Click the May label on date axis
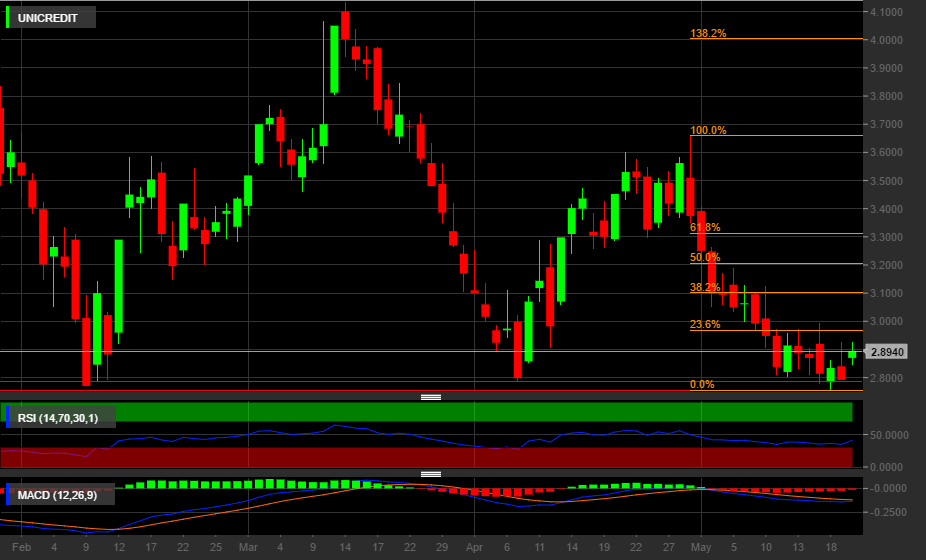The width and height of the screenshot is (926, 560). (x=701, y=547)
